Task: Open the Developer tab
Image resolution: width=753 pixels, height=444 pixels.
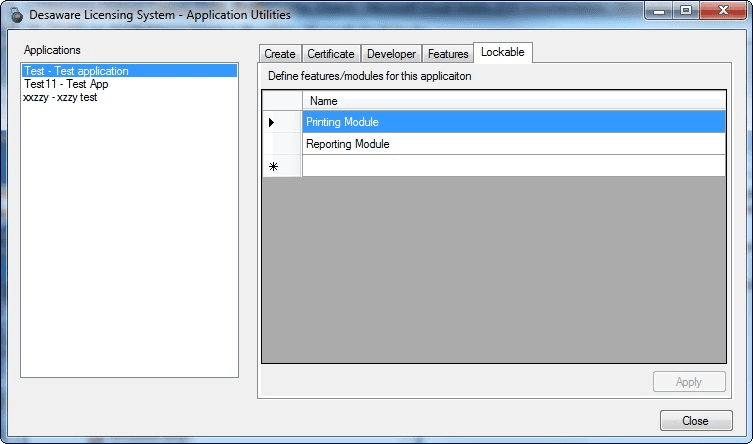Action: click(391, 54)
